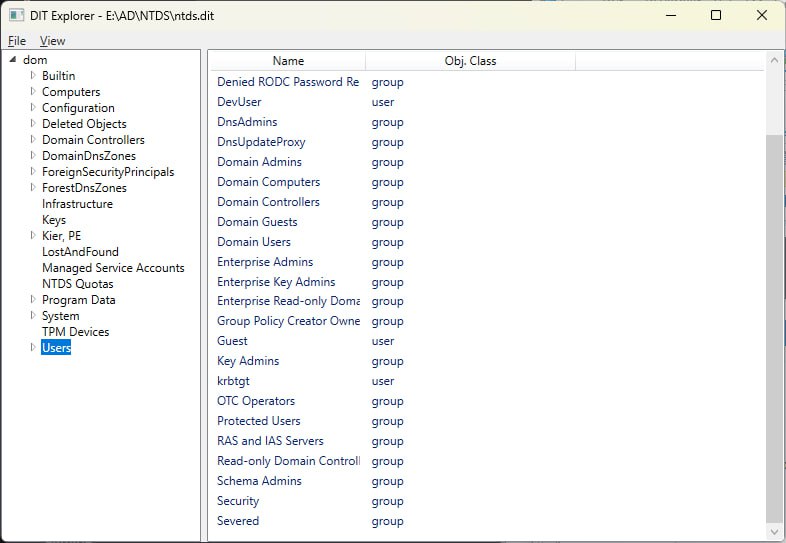Open the View menu

(x=53, y=41)
